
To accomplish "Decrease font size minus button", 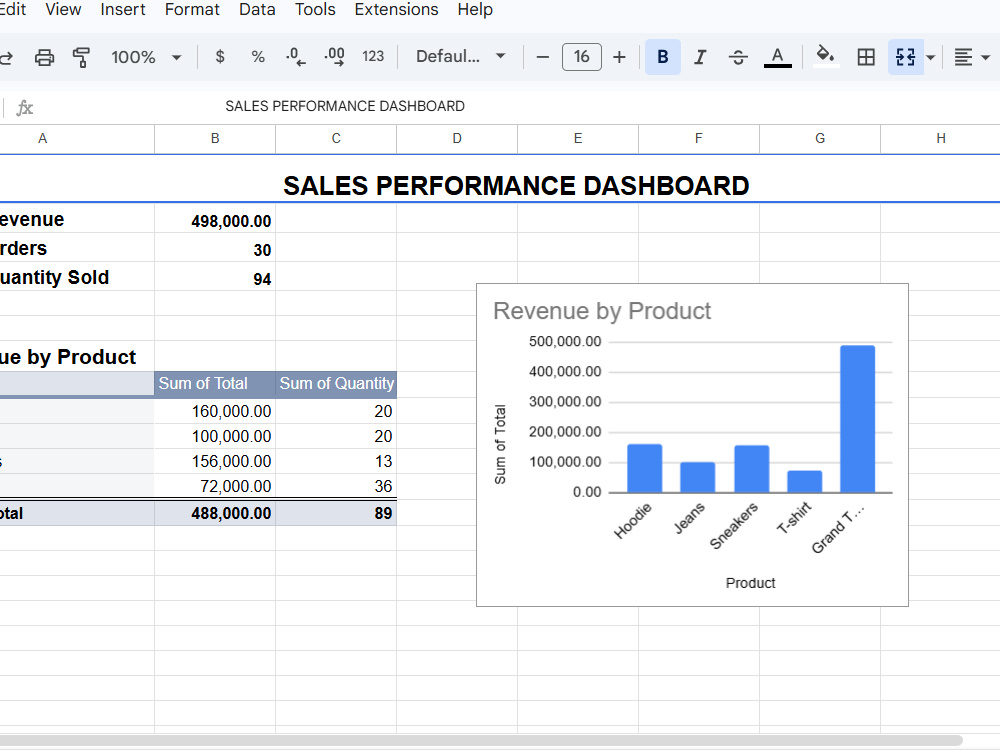I will click(543, 57).
